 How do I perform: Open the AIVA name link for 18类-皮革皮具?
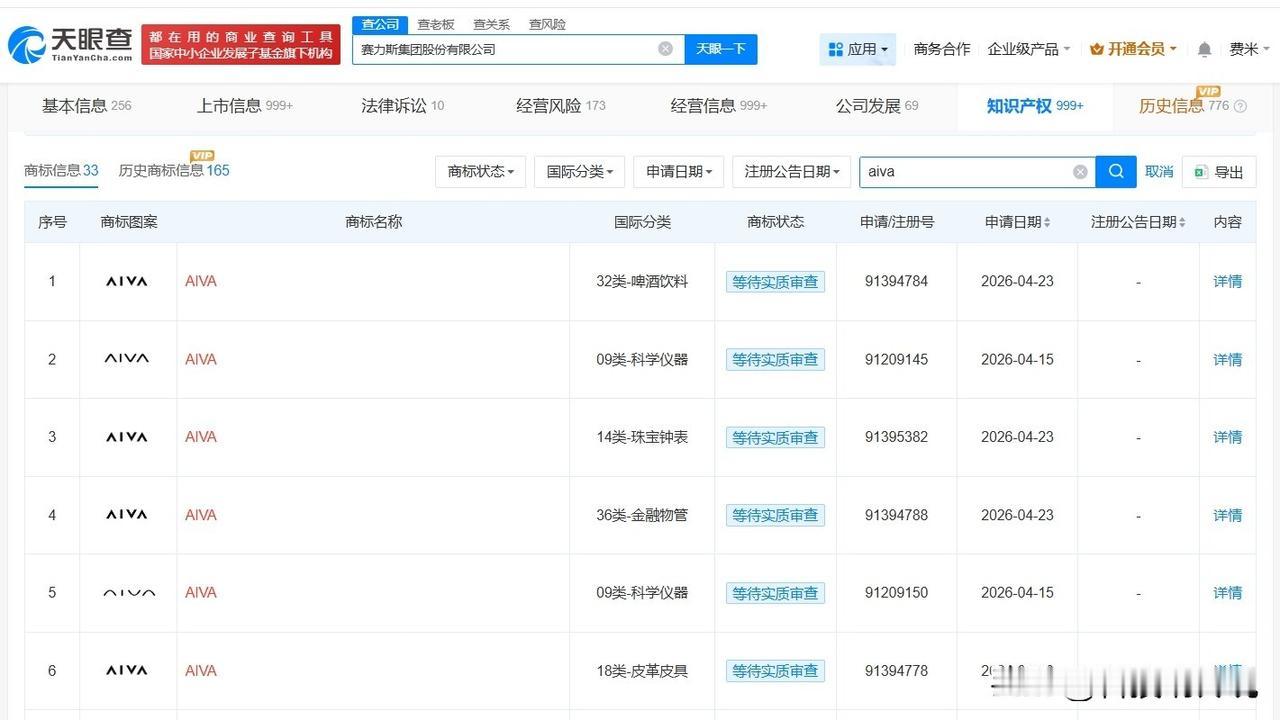point(201,671)
